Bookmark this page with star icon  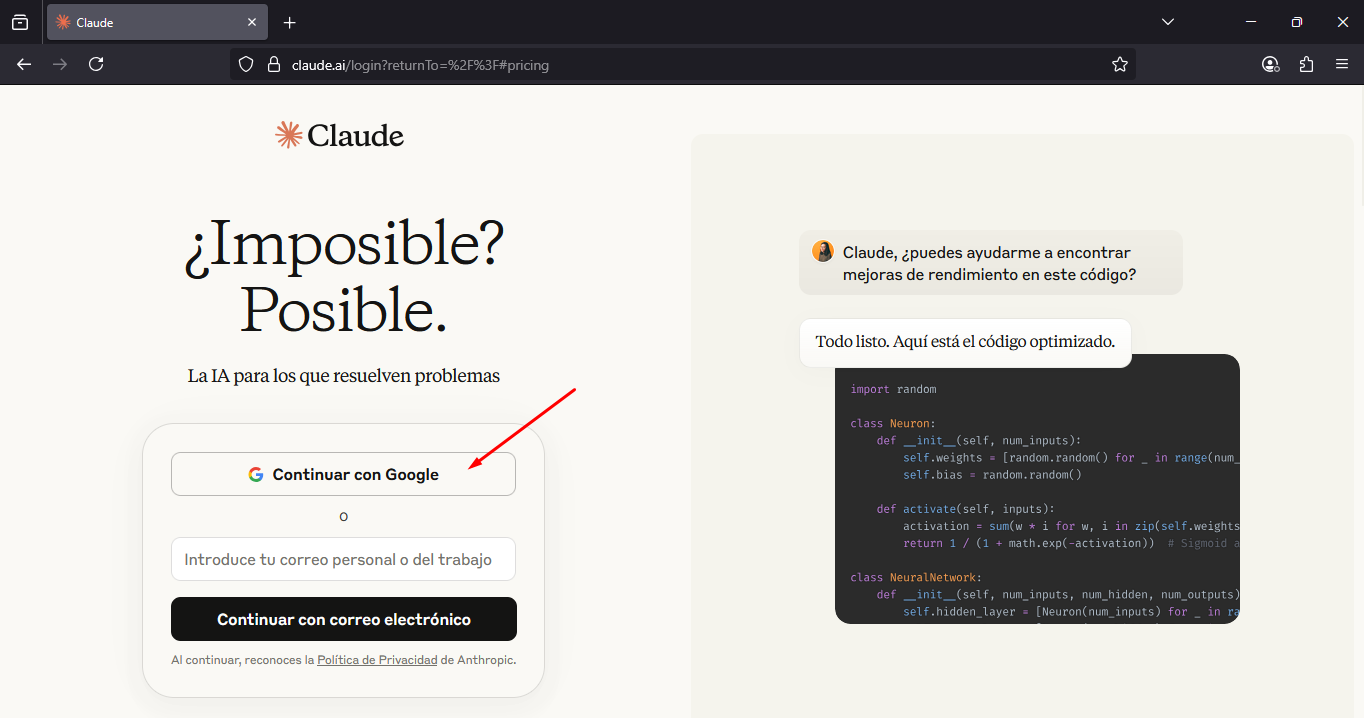pos(1119,64)
